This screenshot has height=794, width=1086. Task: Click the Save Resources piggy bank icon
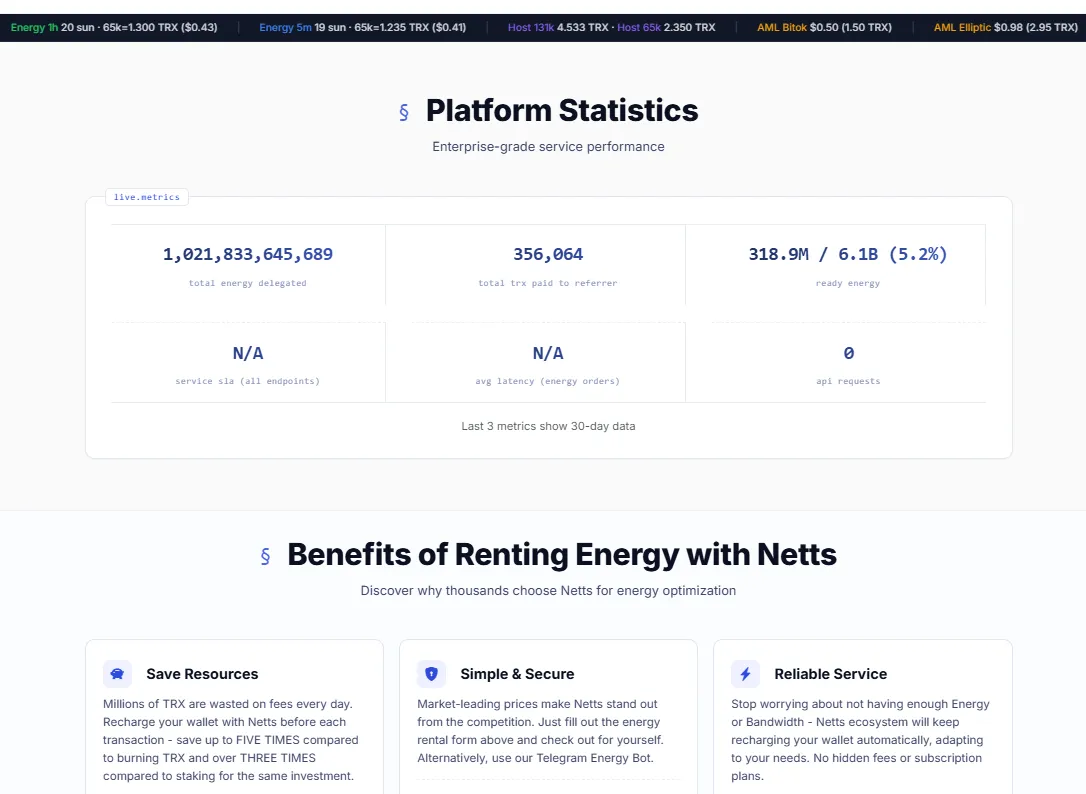tap(117, 673)
